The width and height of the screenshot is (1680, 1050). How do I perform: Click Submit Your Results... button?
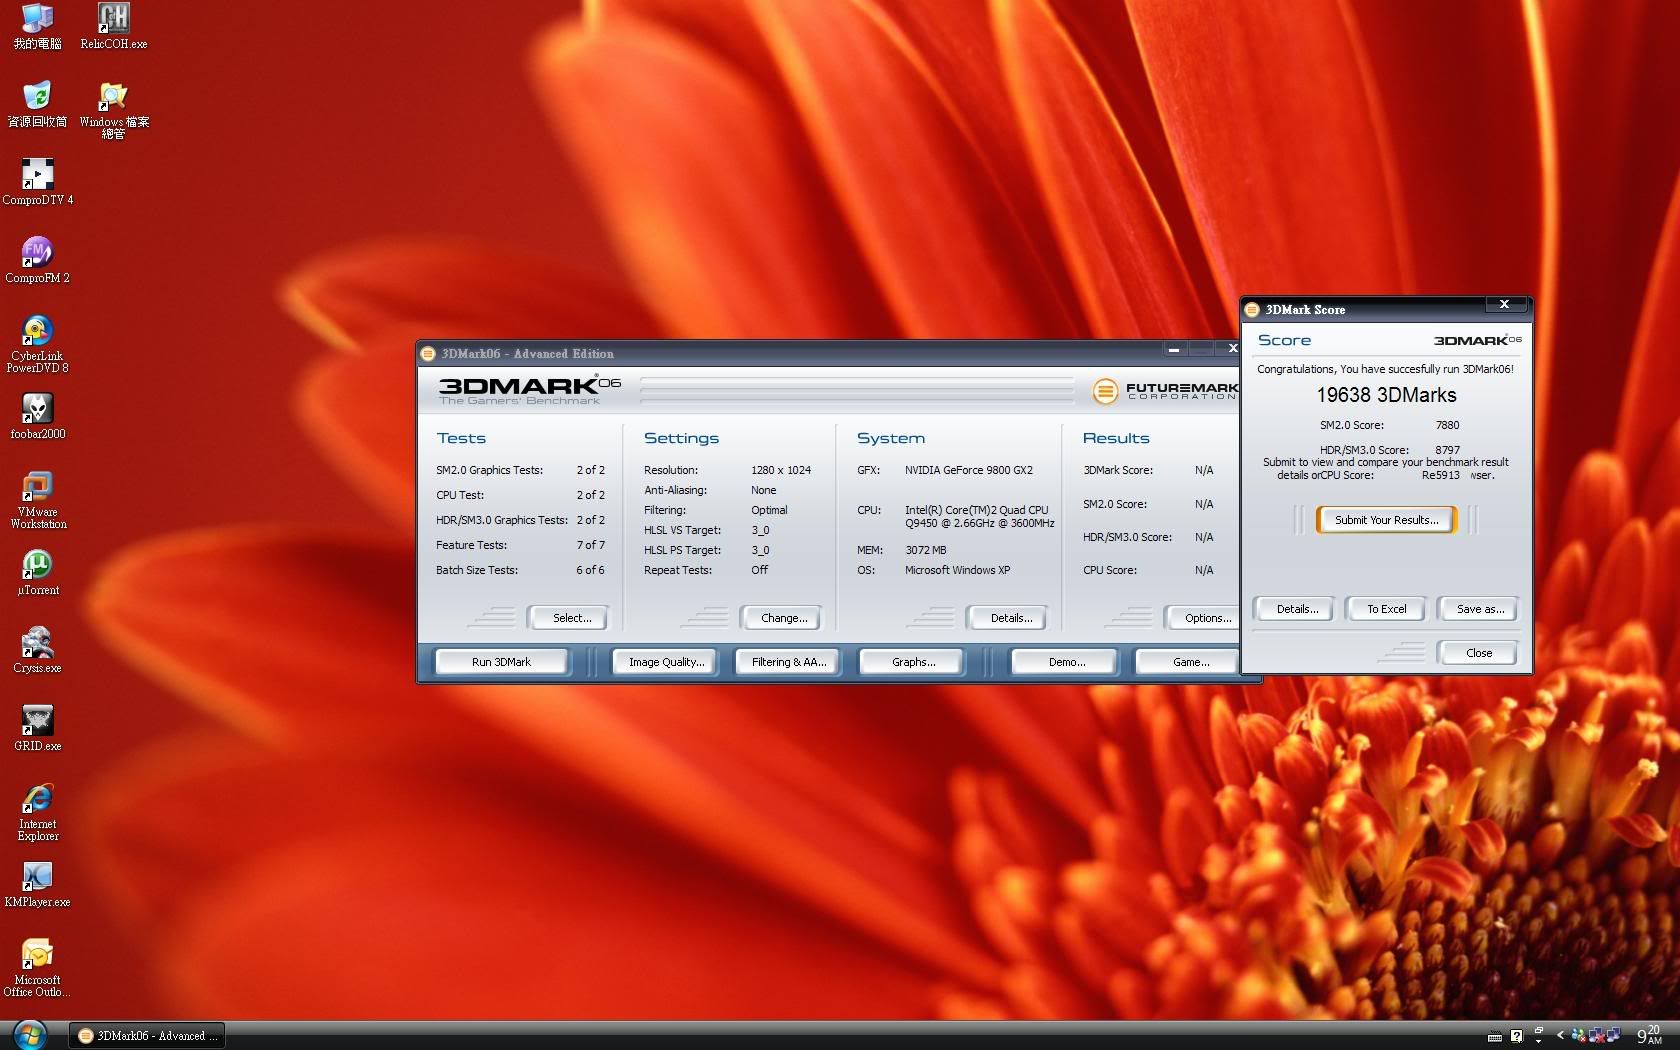click(x=1386, y=520)
